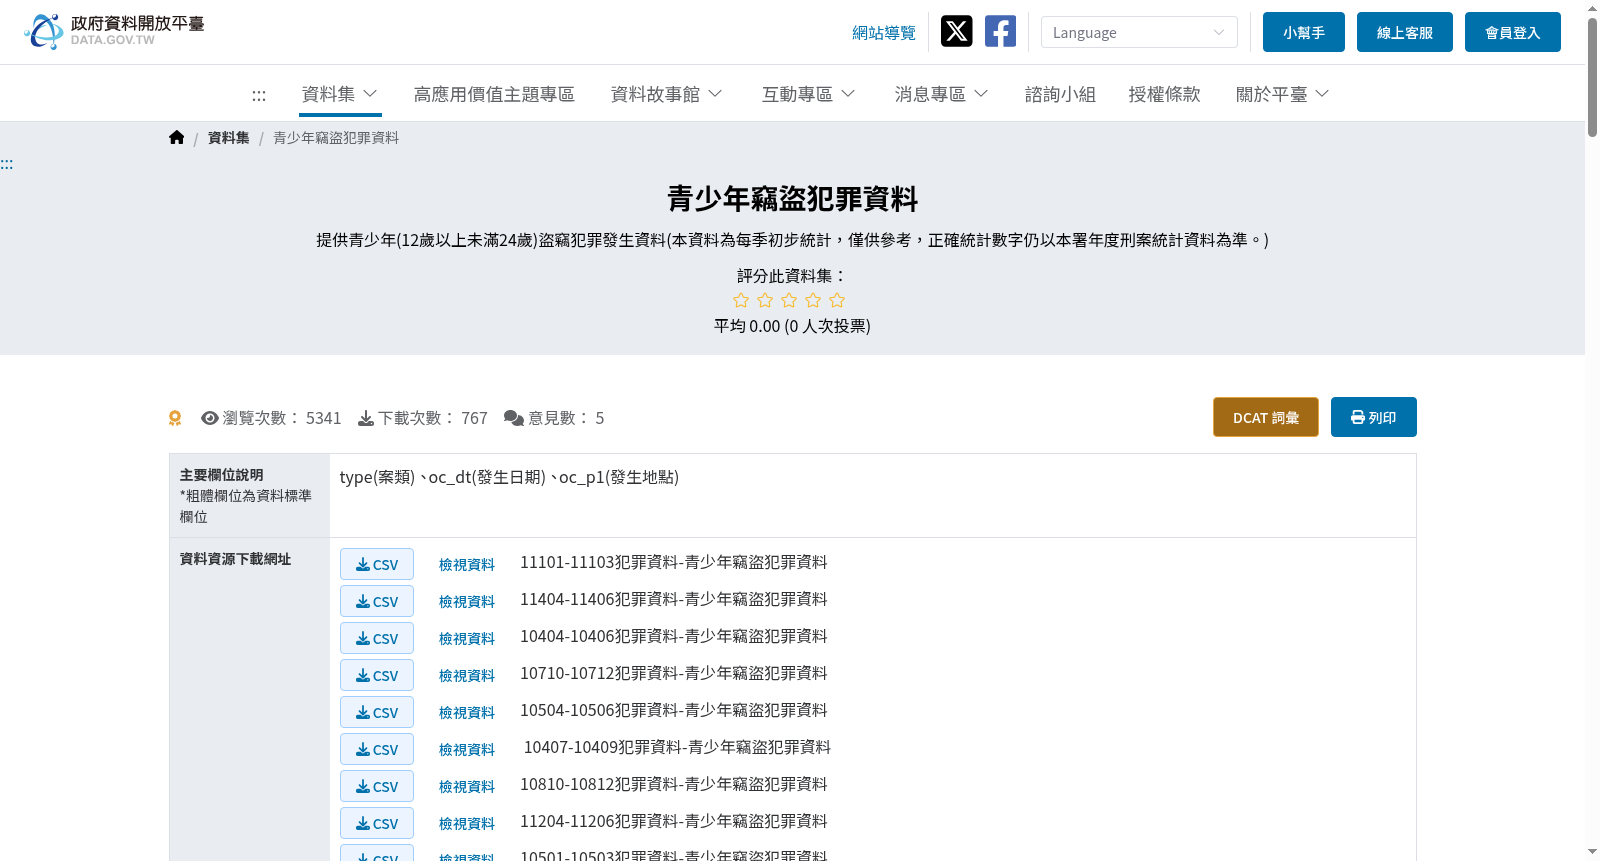This screenshot has width=1600, height=861.
Task: Open 檢視資料 for 10407-10409 data
Action: [x=467, y=750]
